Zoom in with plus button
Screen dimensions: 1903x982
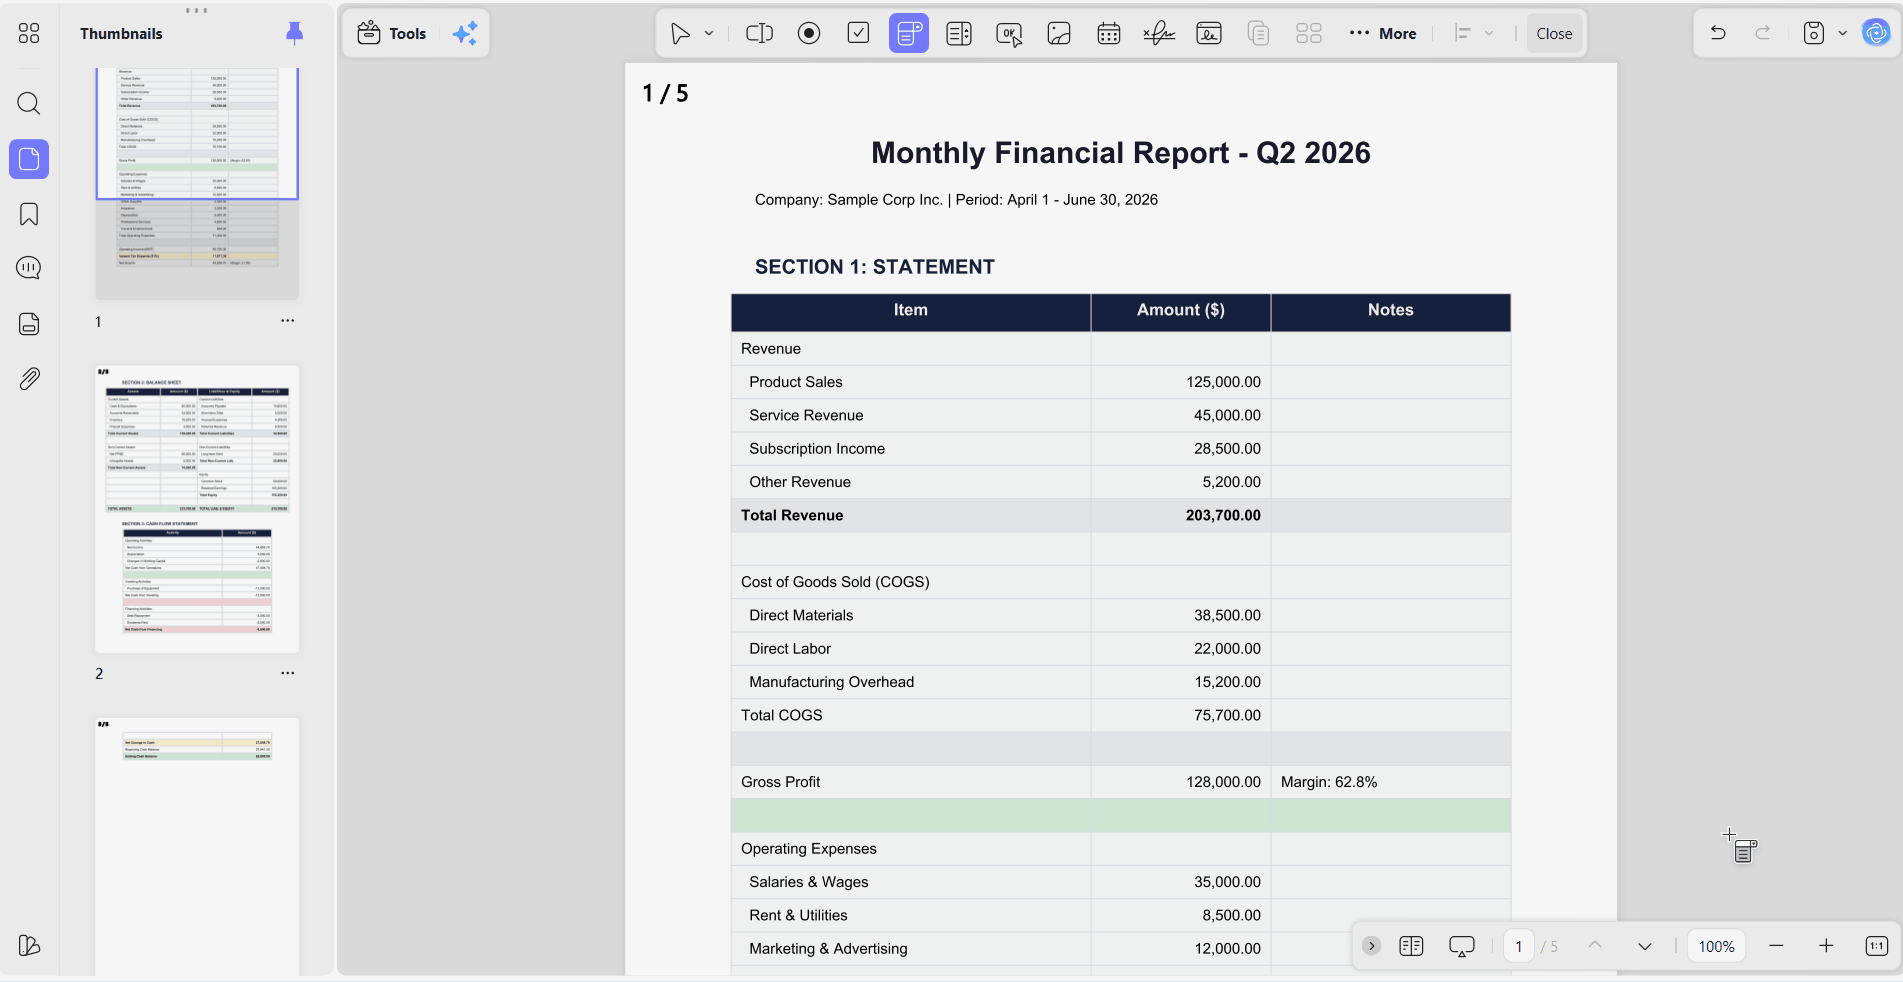[x=1826, y=946]
